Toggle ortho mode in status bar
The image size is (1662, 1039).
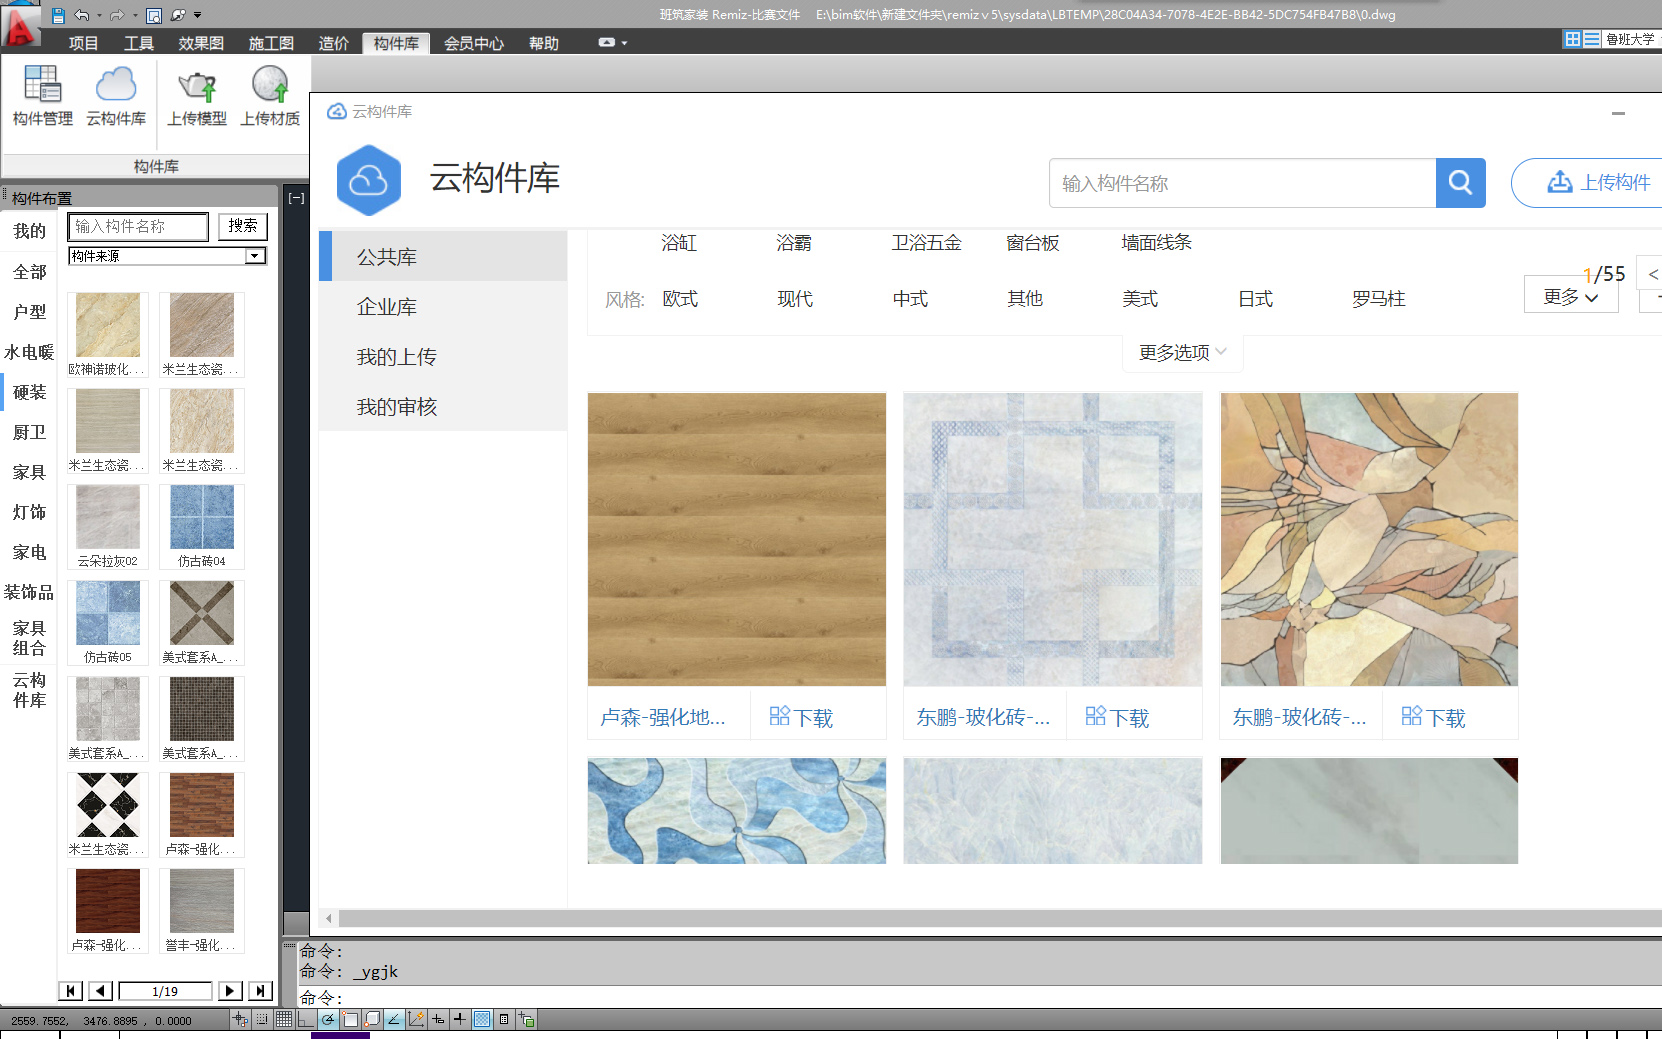click(x=306, y=1019)
